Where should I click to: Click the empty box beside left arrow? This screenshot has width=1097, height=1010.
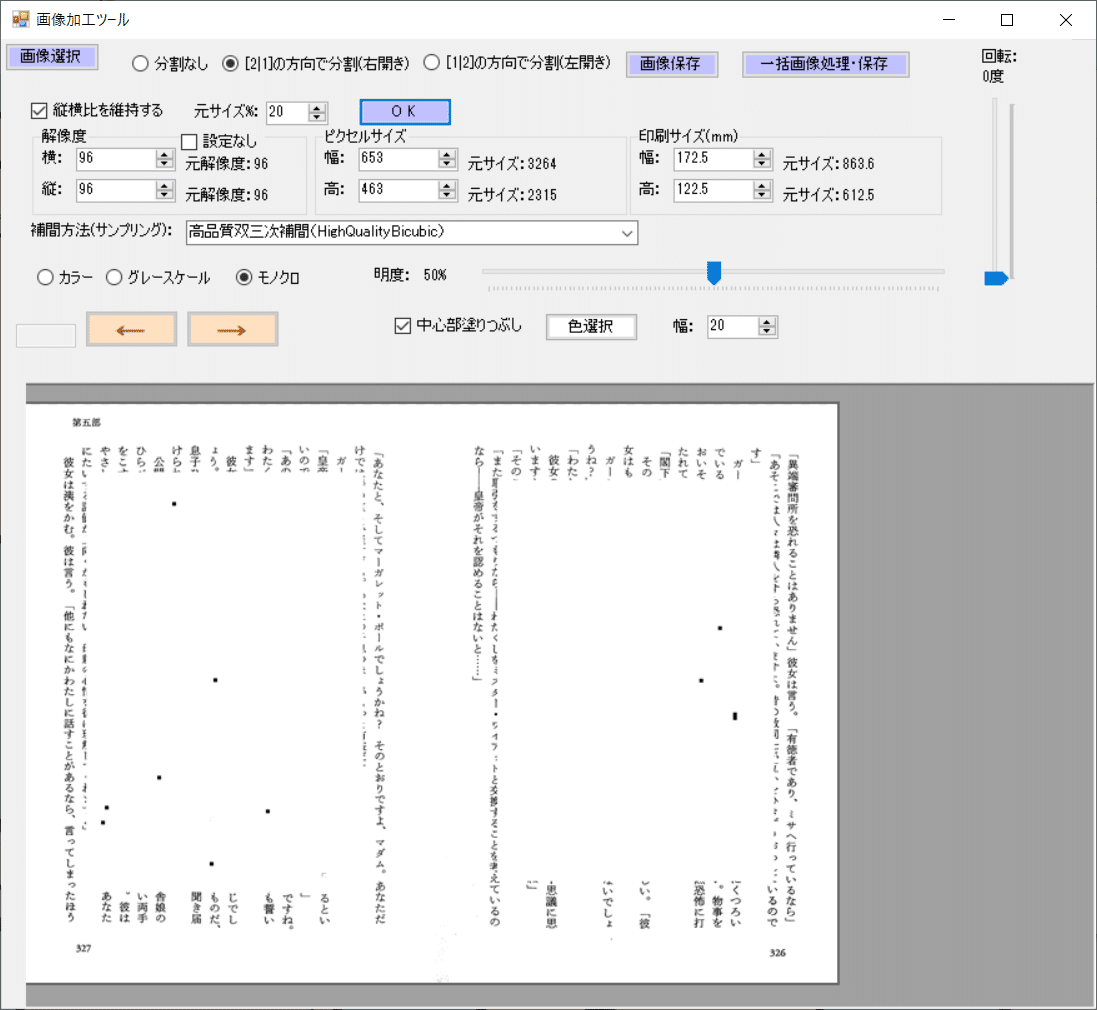pyautogui.click(x=46, y=336)
